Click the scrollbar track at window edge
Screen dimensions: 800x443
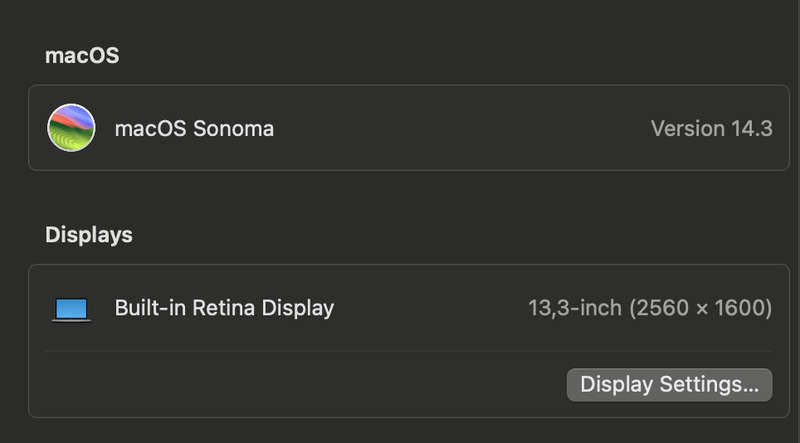795,222
